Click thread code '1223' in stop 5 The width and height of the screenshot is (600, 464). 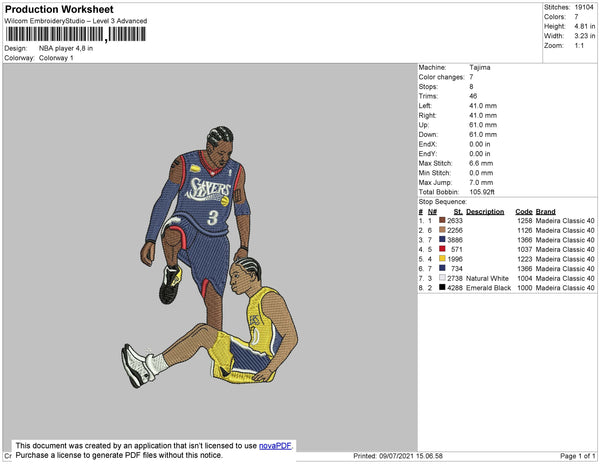(x=525, y=259)
